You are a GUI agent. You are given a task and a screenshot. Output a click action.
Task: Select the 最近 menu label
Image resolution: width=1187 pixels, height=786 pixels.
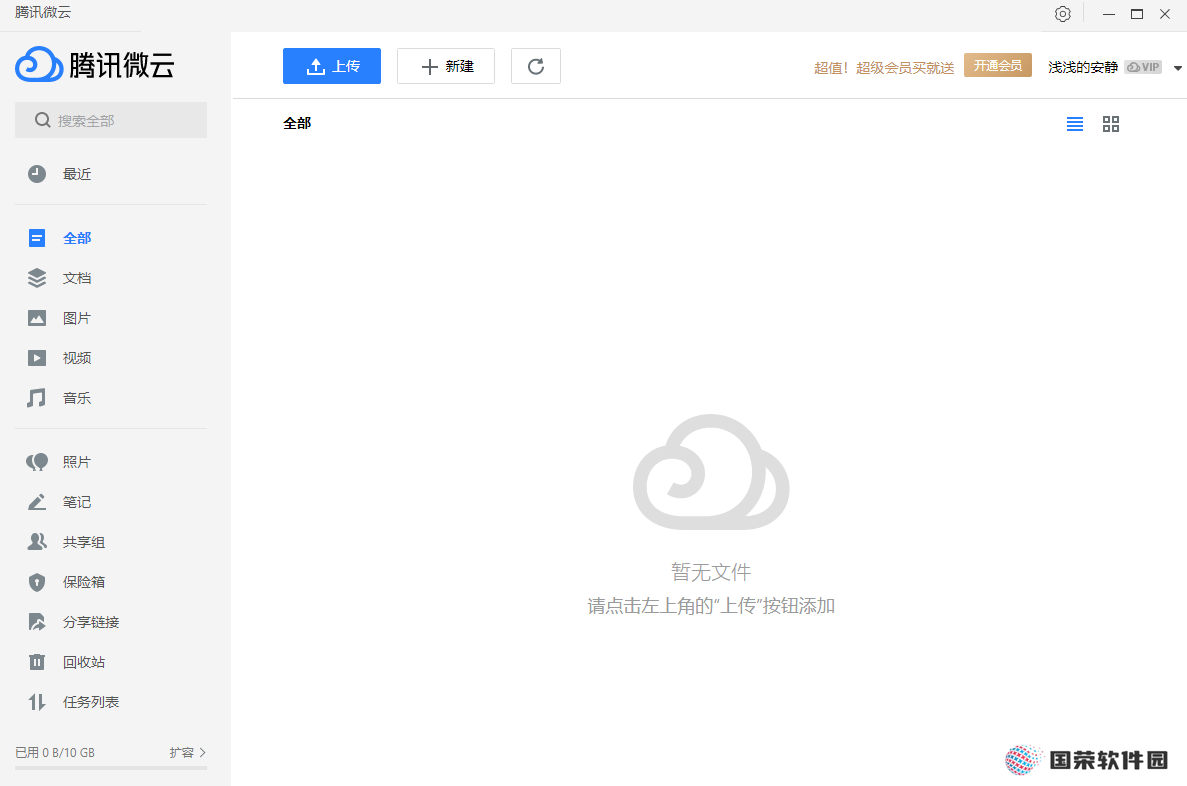pyautogui.click(x=77, y=174)
